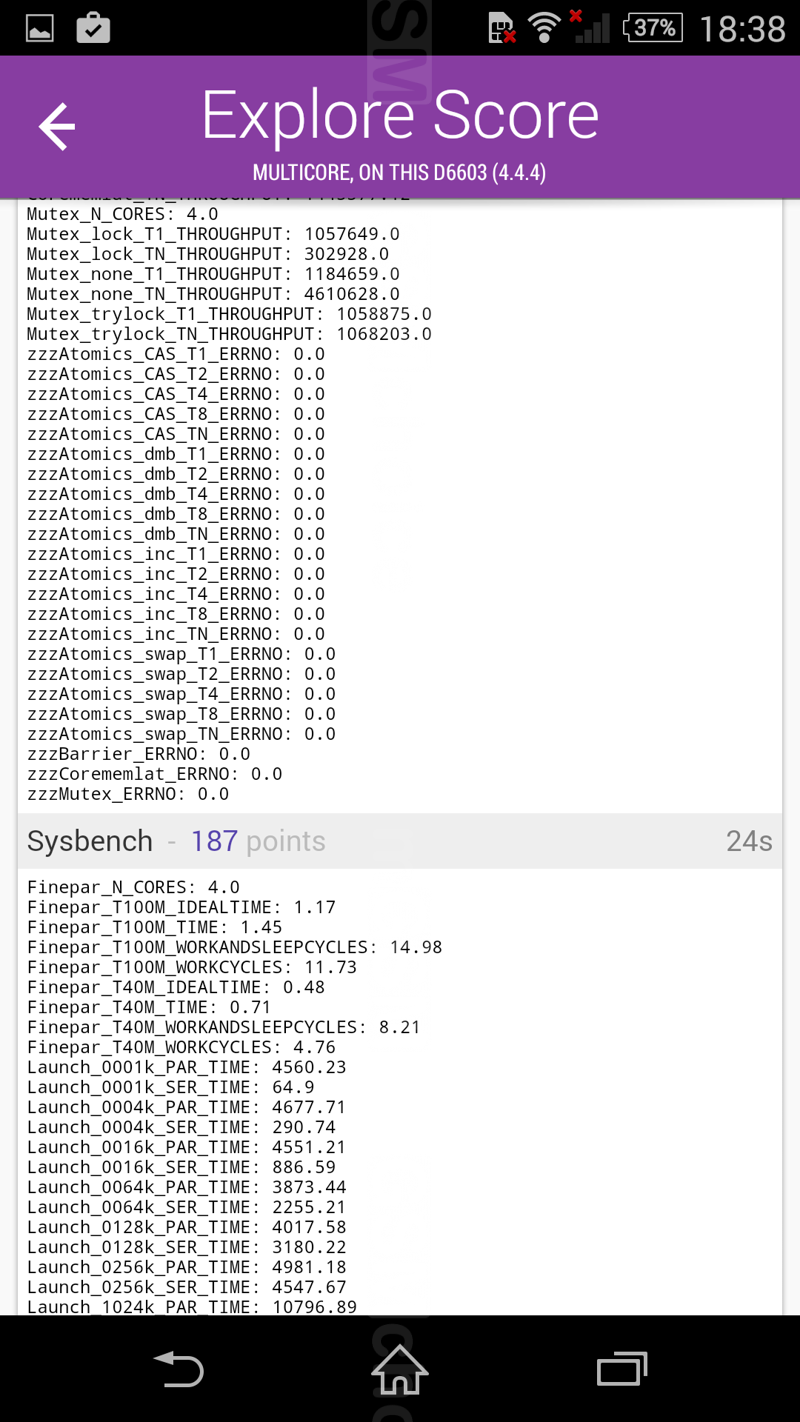Tap the 187 points score
The image size is (800, 1422).
[x=258, y=841]
